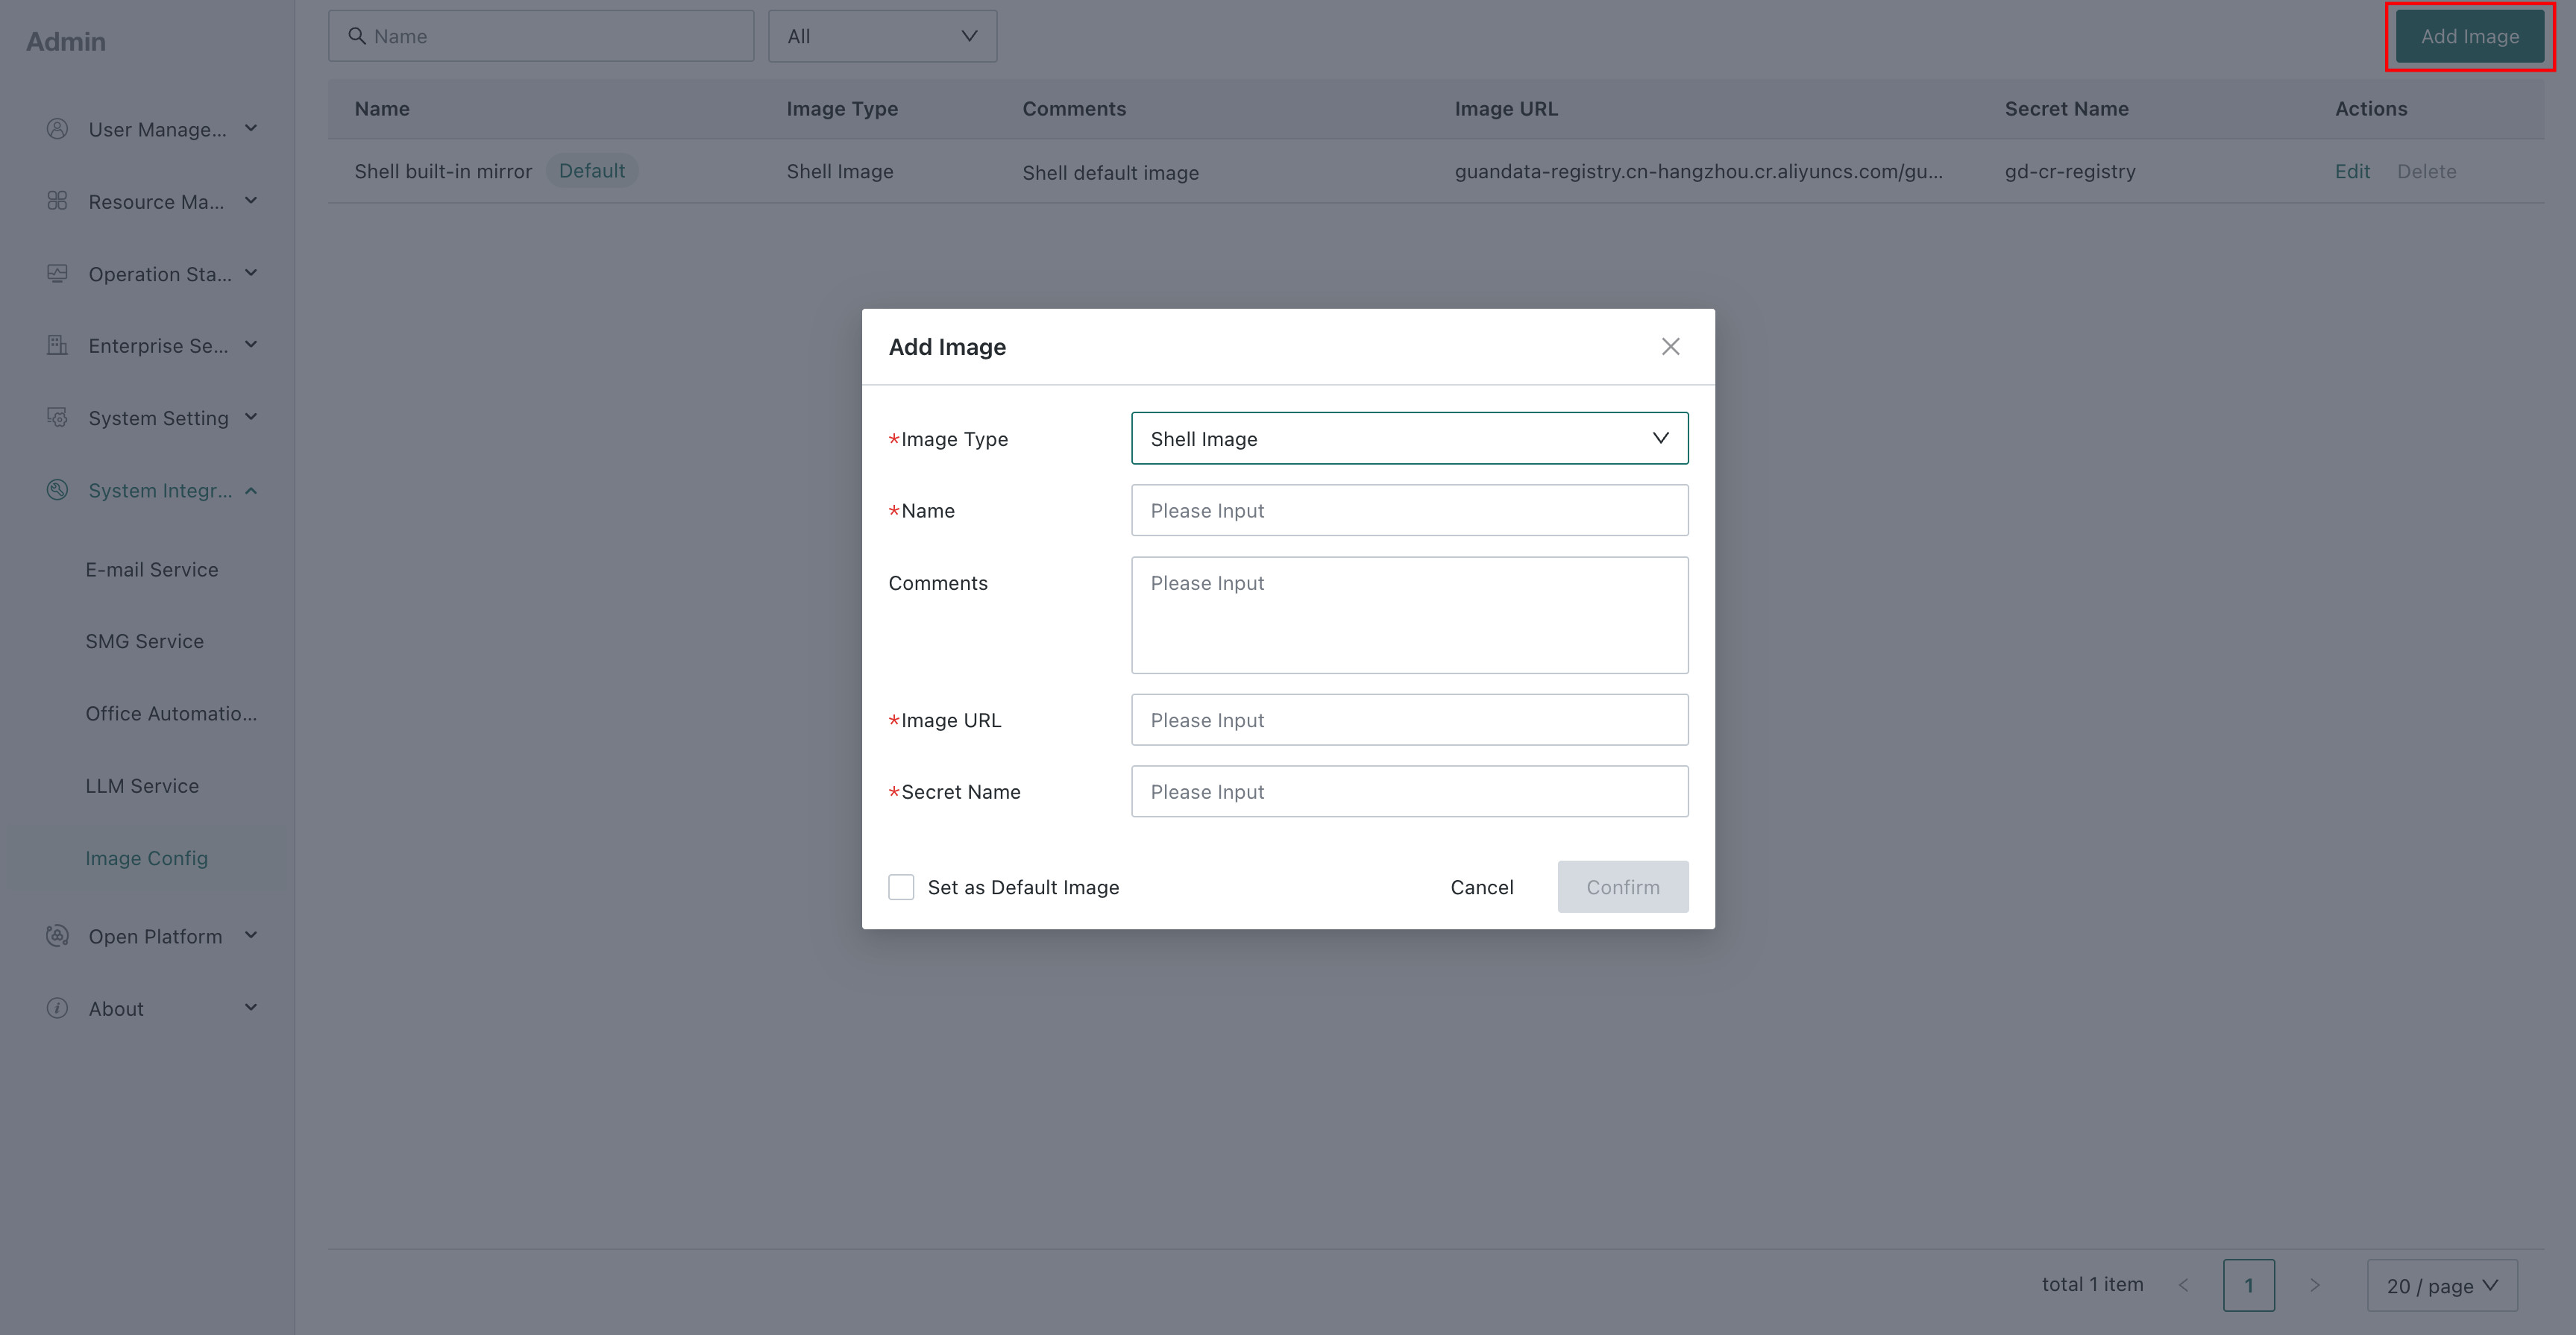Collapse the System Integration menu chevron

click(x=251, y=490)
